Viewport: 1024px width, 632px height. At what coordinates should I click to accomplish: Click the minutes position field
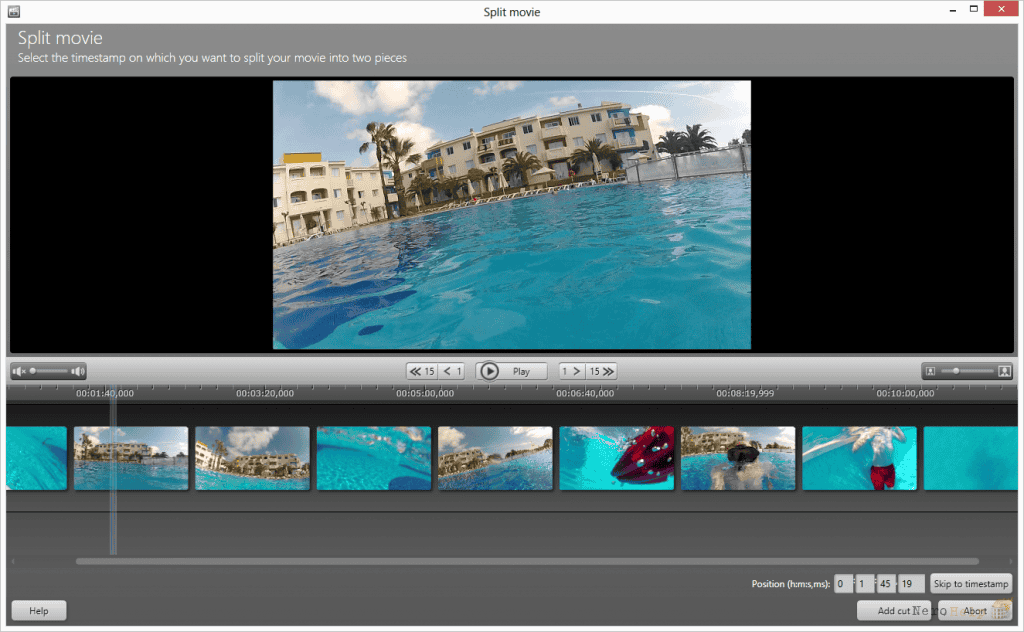865,584
